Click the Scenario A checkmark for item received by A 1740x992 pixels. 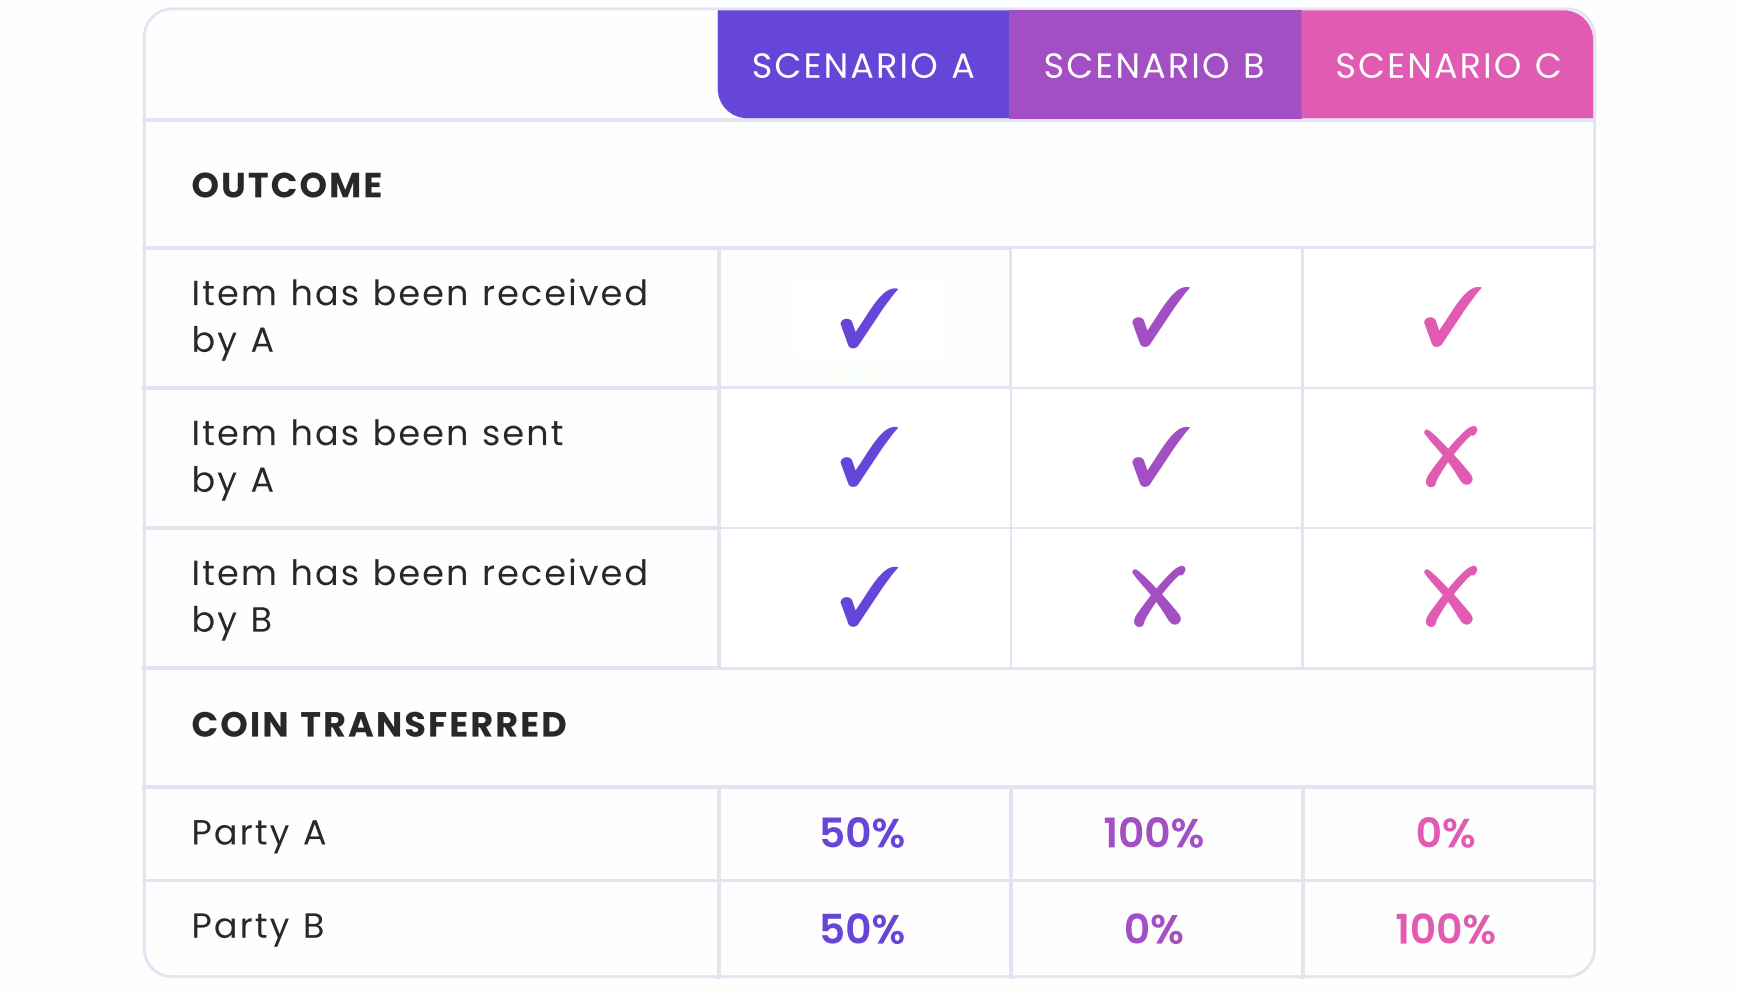coord(869,318)
